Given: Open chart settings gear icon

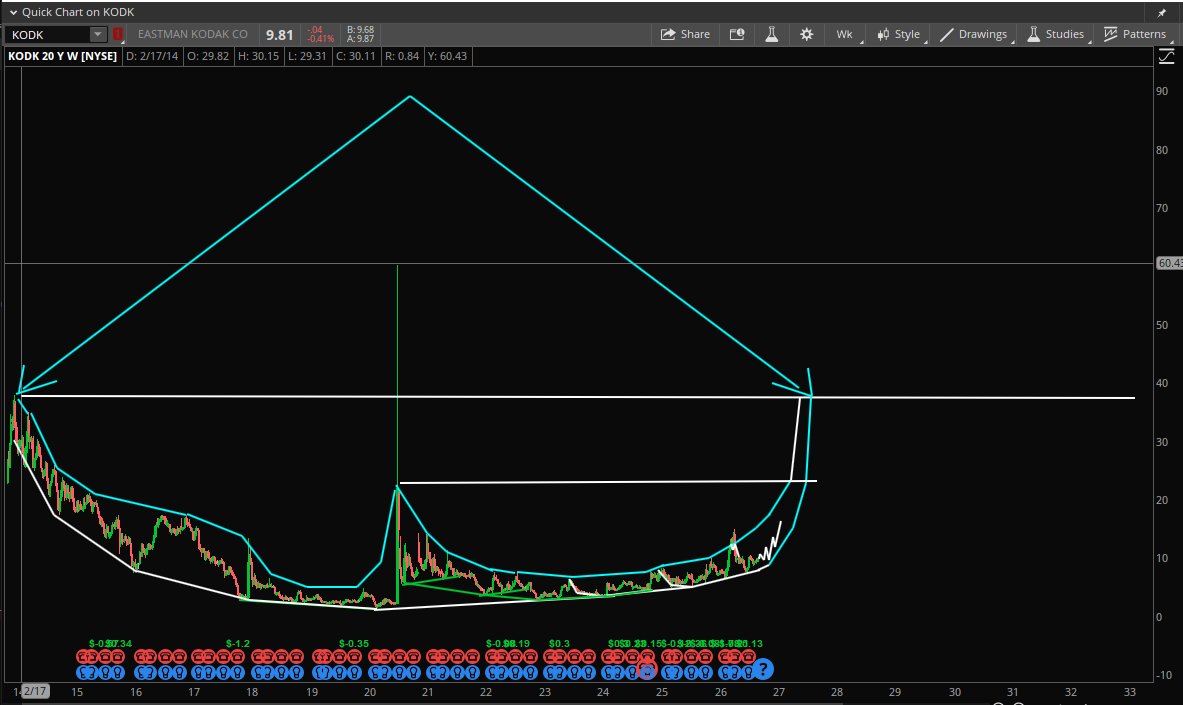Looking at the screenshot, I should pyautogui.click(x=807, y=34).
